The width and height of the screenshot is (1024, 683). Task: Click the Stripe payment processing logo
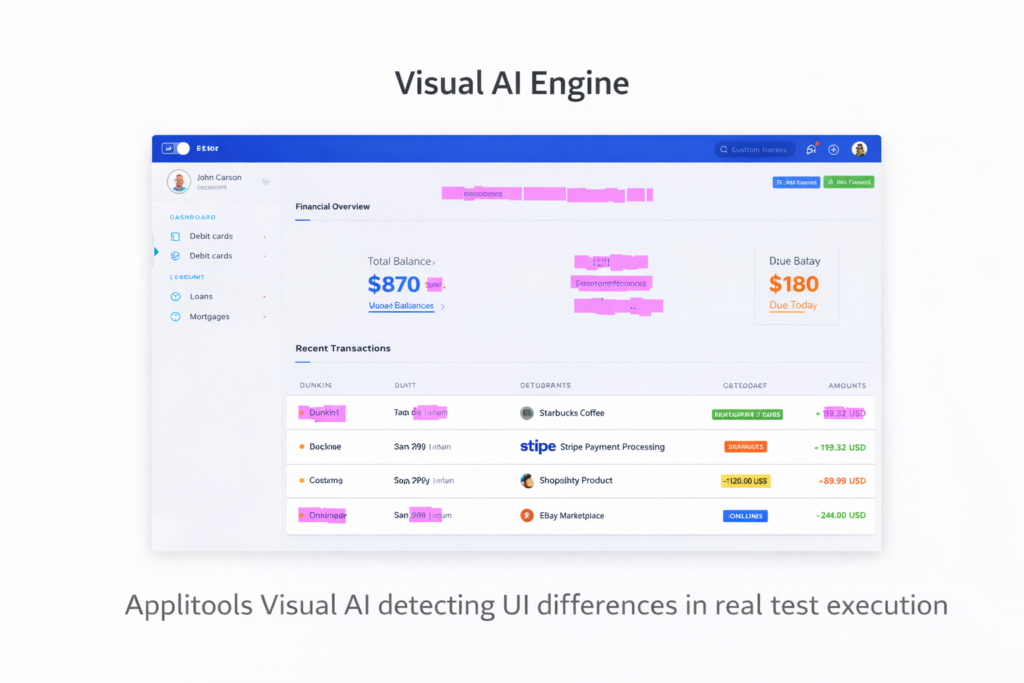[x=538, y=447]
